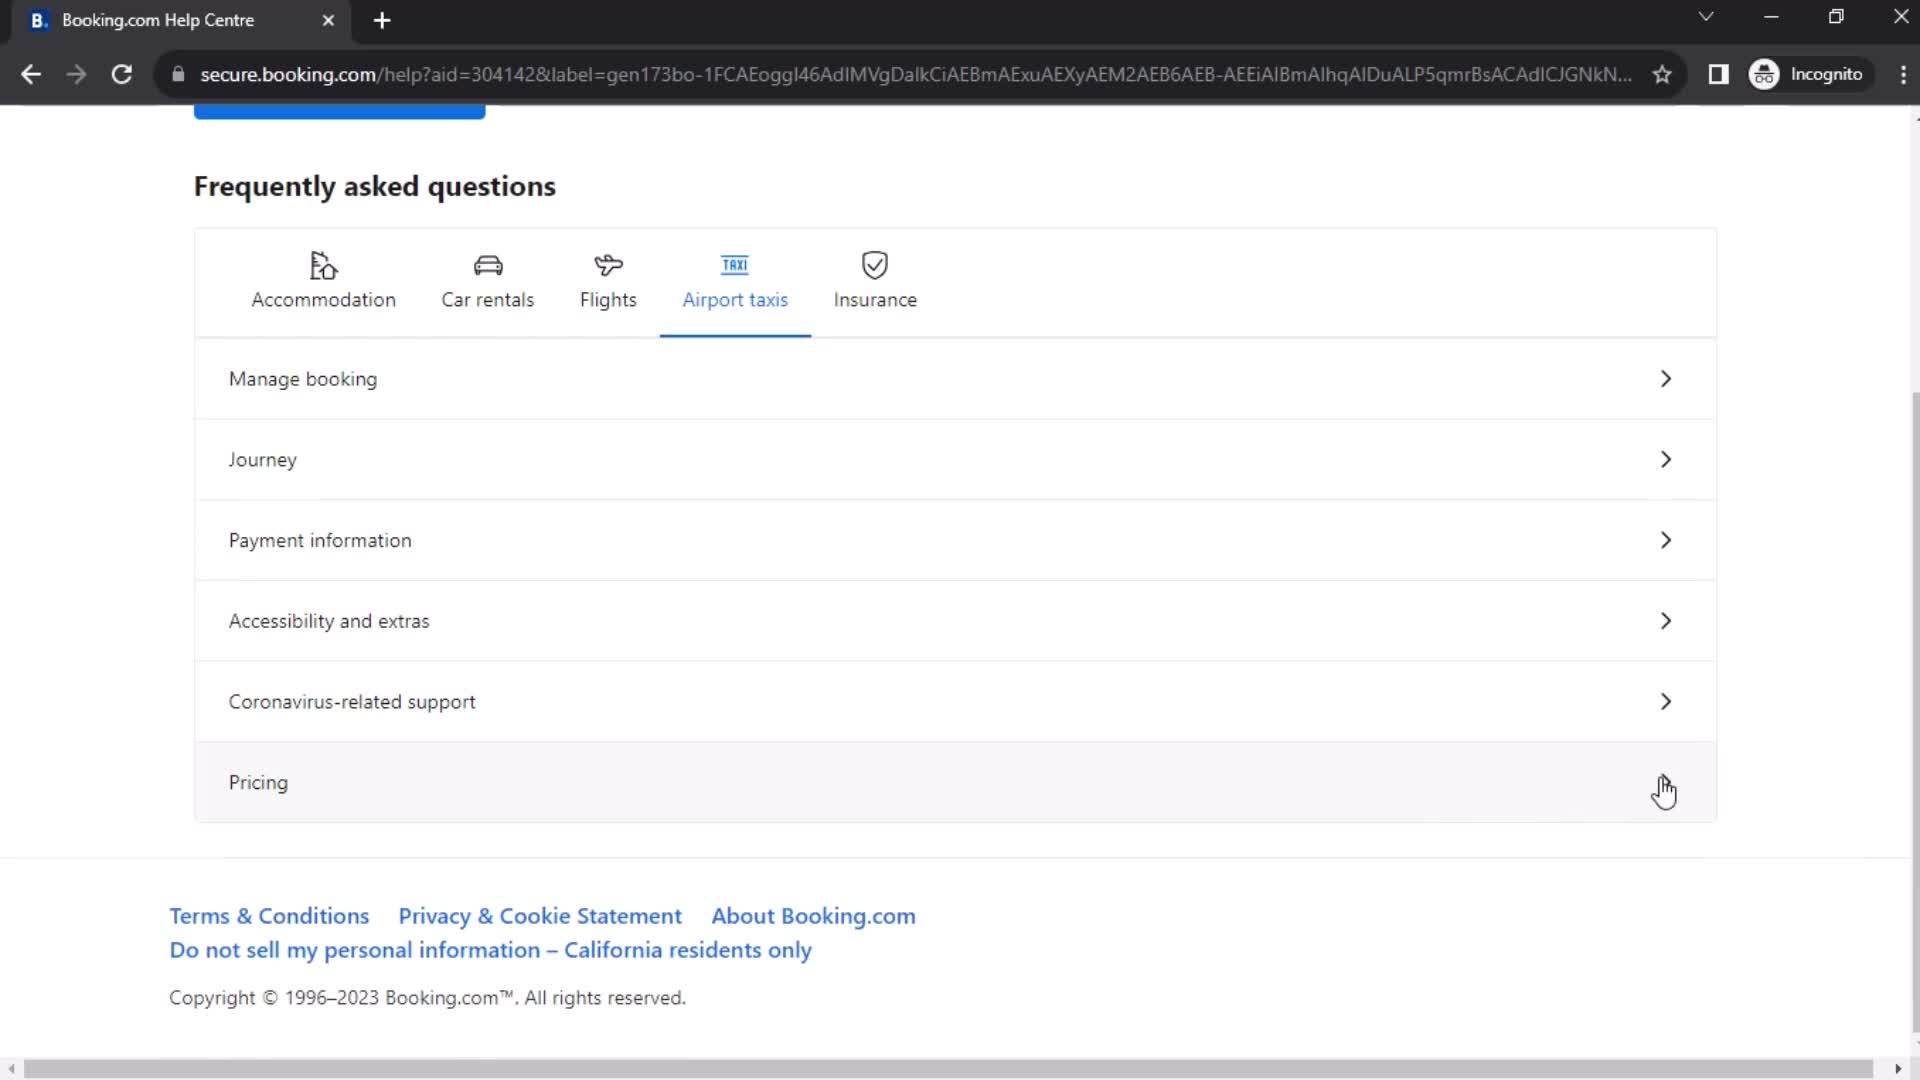The image size is (1920, 1080).
Task: Click horizontal scrollbar right arrow
Action: click(1898, 1069)
